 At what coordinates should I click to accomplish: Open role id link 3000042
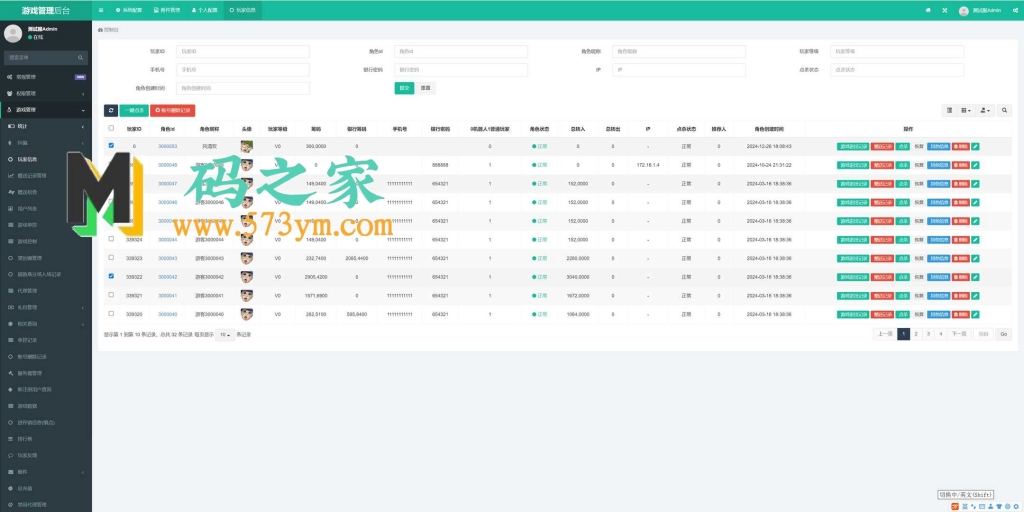click(x=168, y=277)
